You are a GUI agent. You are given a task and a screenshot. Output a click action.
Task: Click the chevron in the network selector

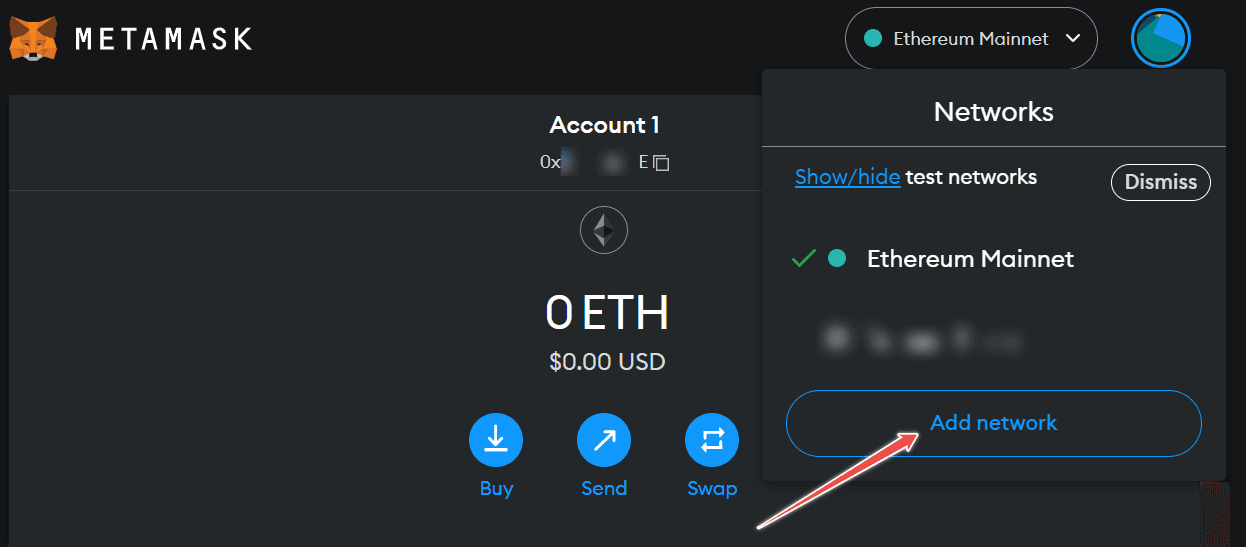1074,39
